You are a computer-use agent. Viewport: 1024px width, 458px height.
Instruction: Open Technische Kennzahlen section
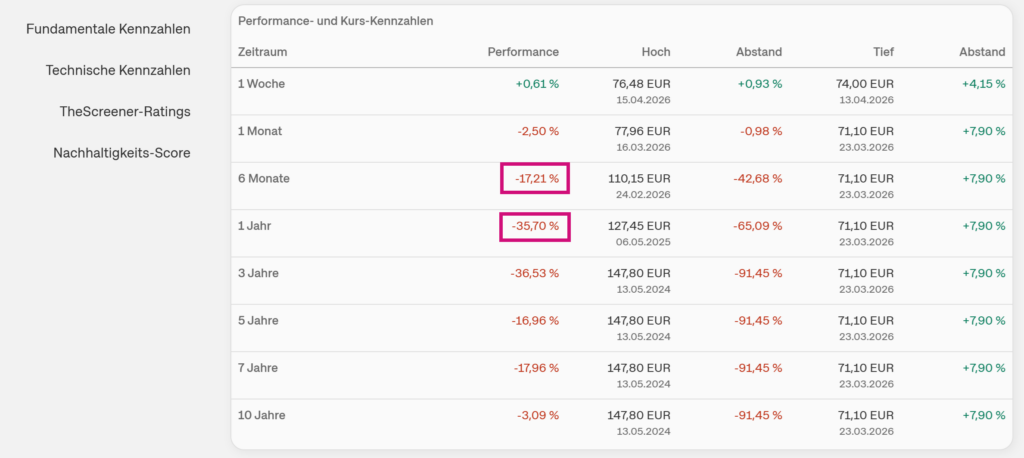pyautogui.click(x=118, y=70)
